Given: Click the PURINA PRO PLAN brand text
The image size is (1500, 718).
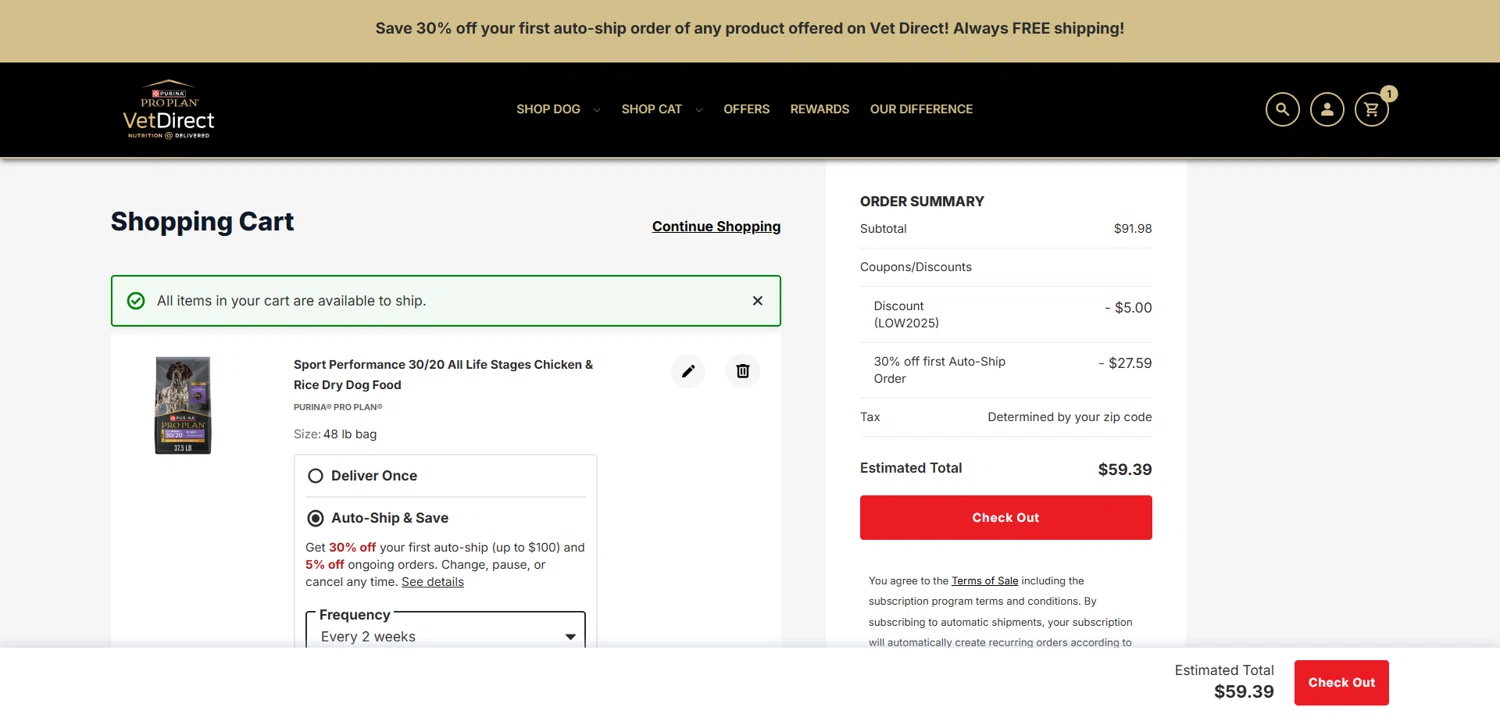Looking at the screenshot, I should click(338, 407).
